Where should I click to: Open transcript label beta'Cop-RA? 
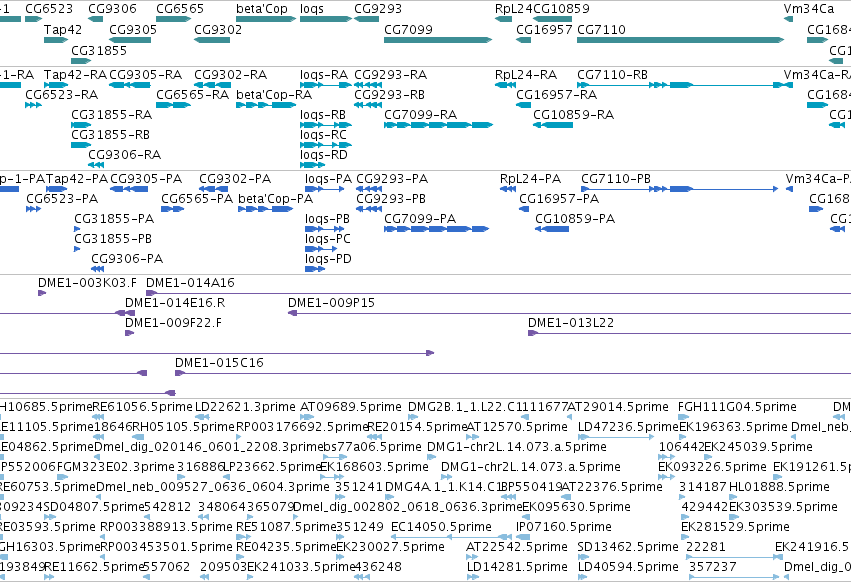click(x=274, y=94)
